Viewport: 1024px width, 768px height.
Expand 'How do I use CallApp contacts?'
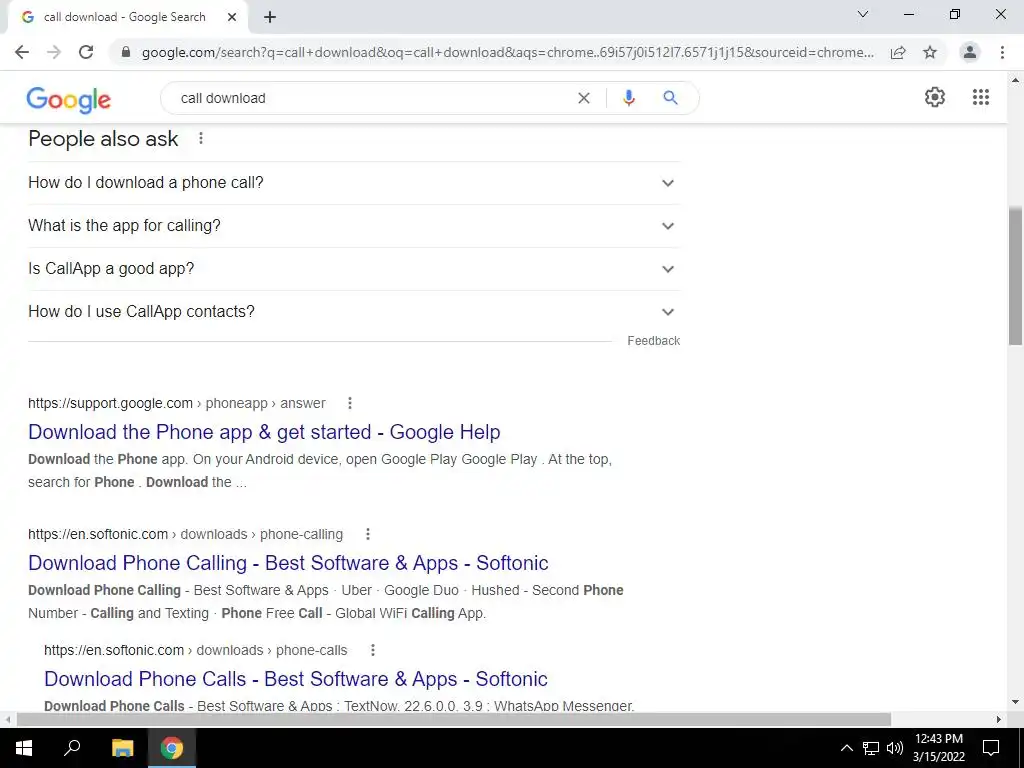(354, 312)
